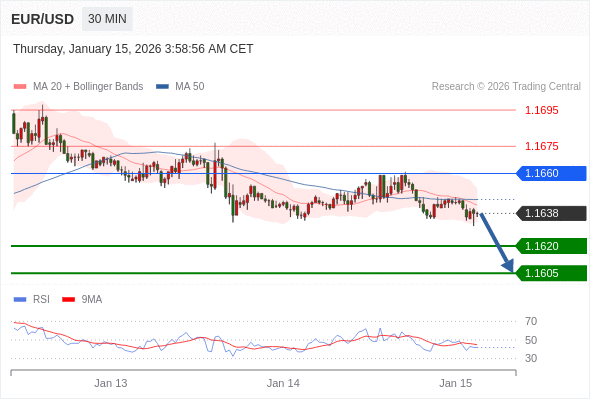Toggle the RSI legend entry

point(32,300)
